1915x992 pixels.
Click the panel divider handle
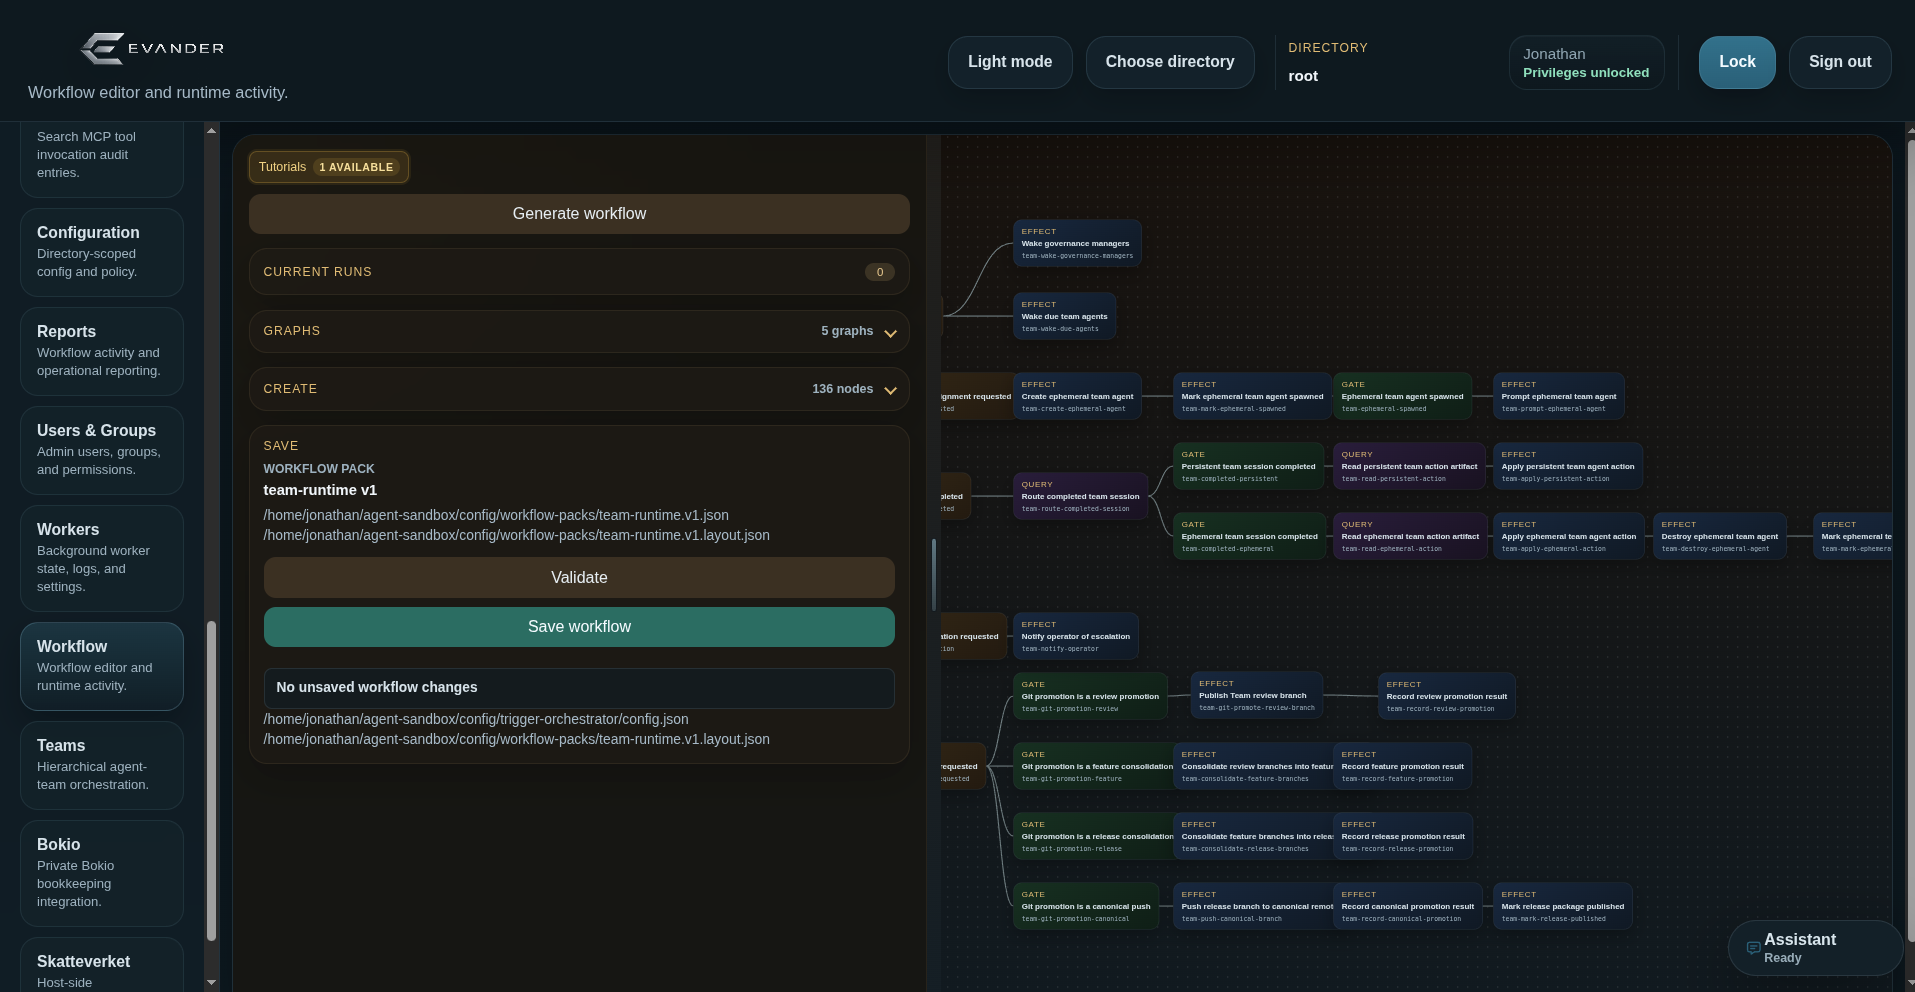click(934, 575)
